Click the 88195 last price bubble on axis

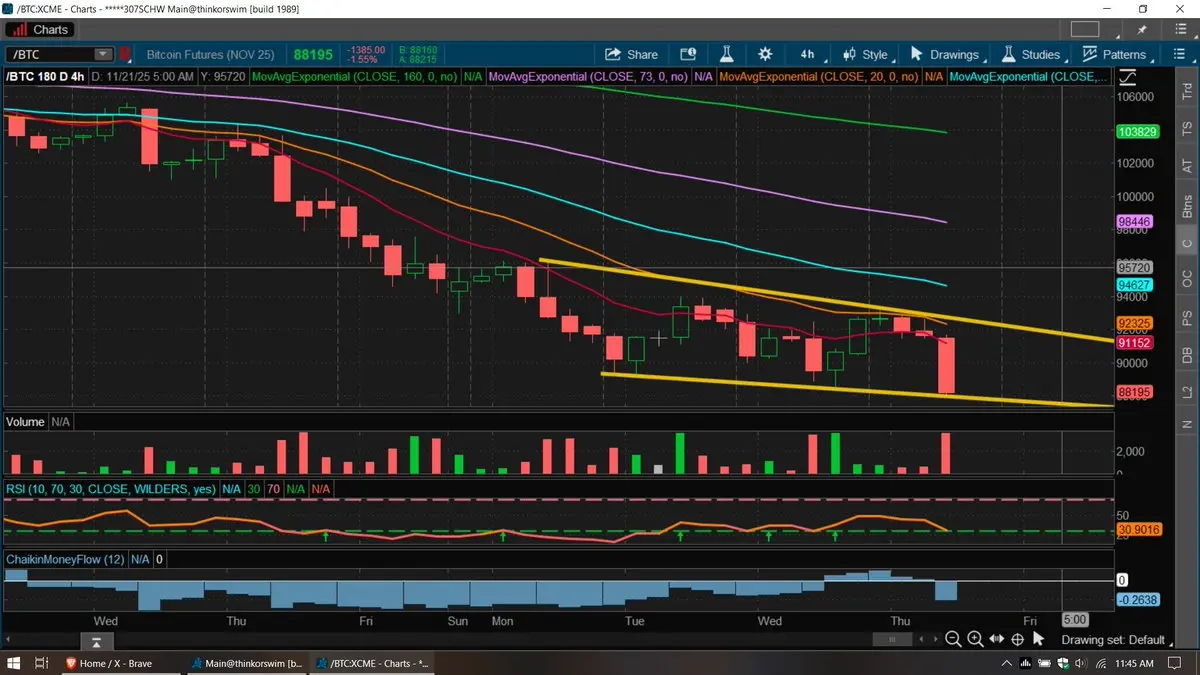[1137, 393]
